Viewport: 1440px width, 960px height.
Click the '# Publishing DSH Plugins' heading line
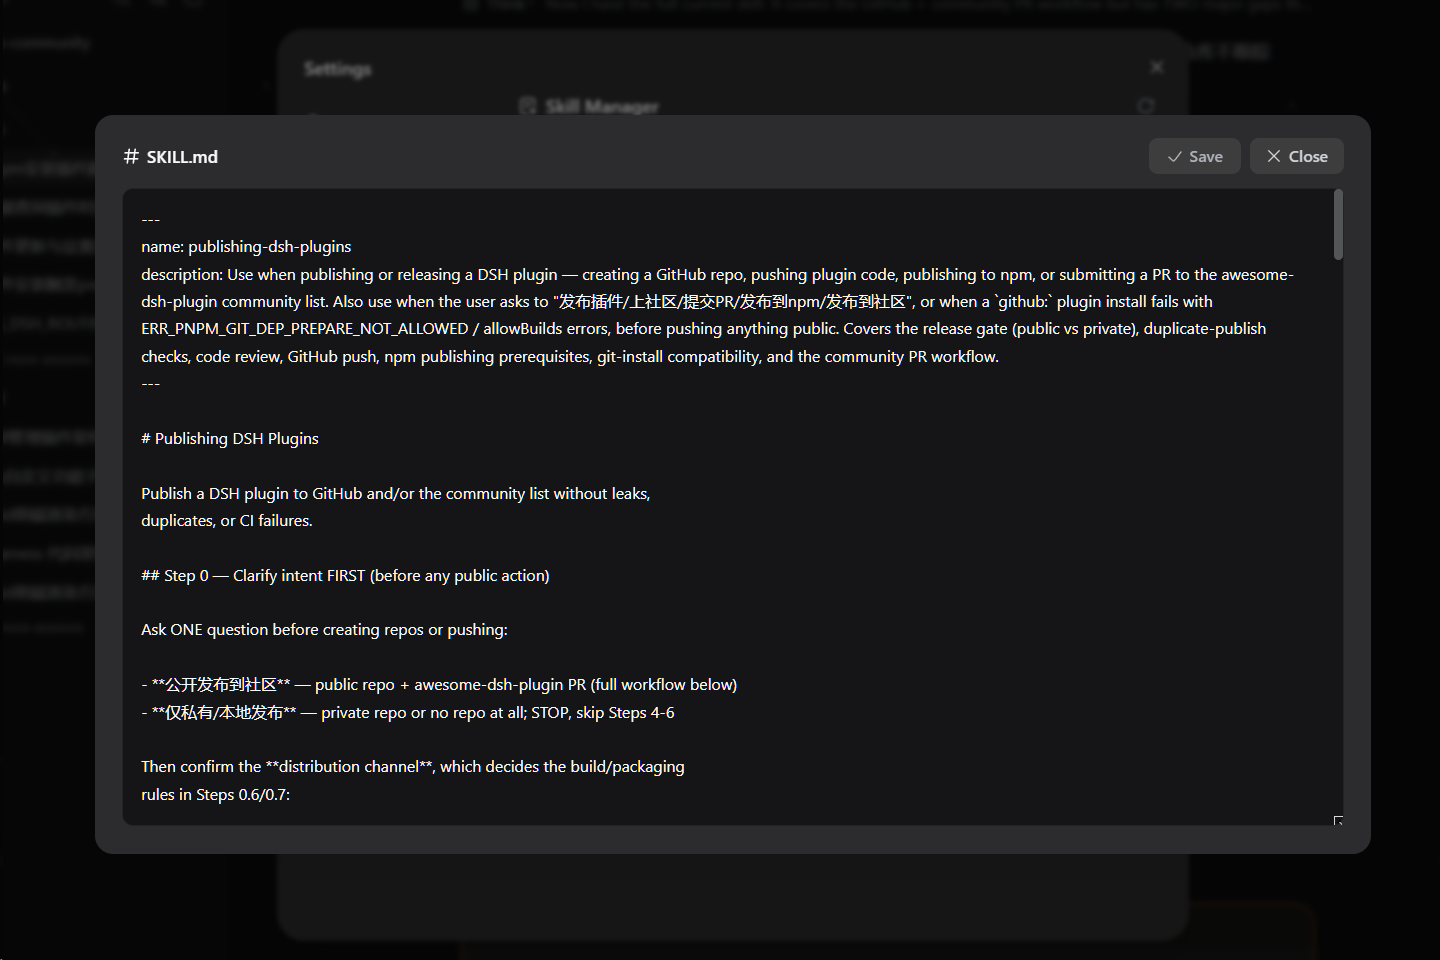(x=230, y=438)
